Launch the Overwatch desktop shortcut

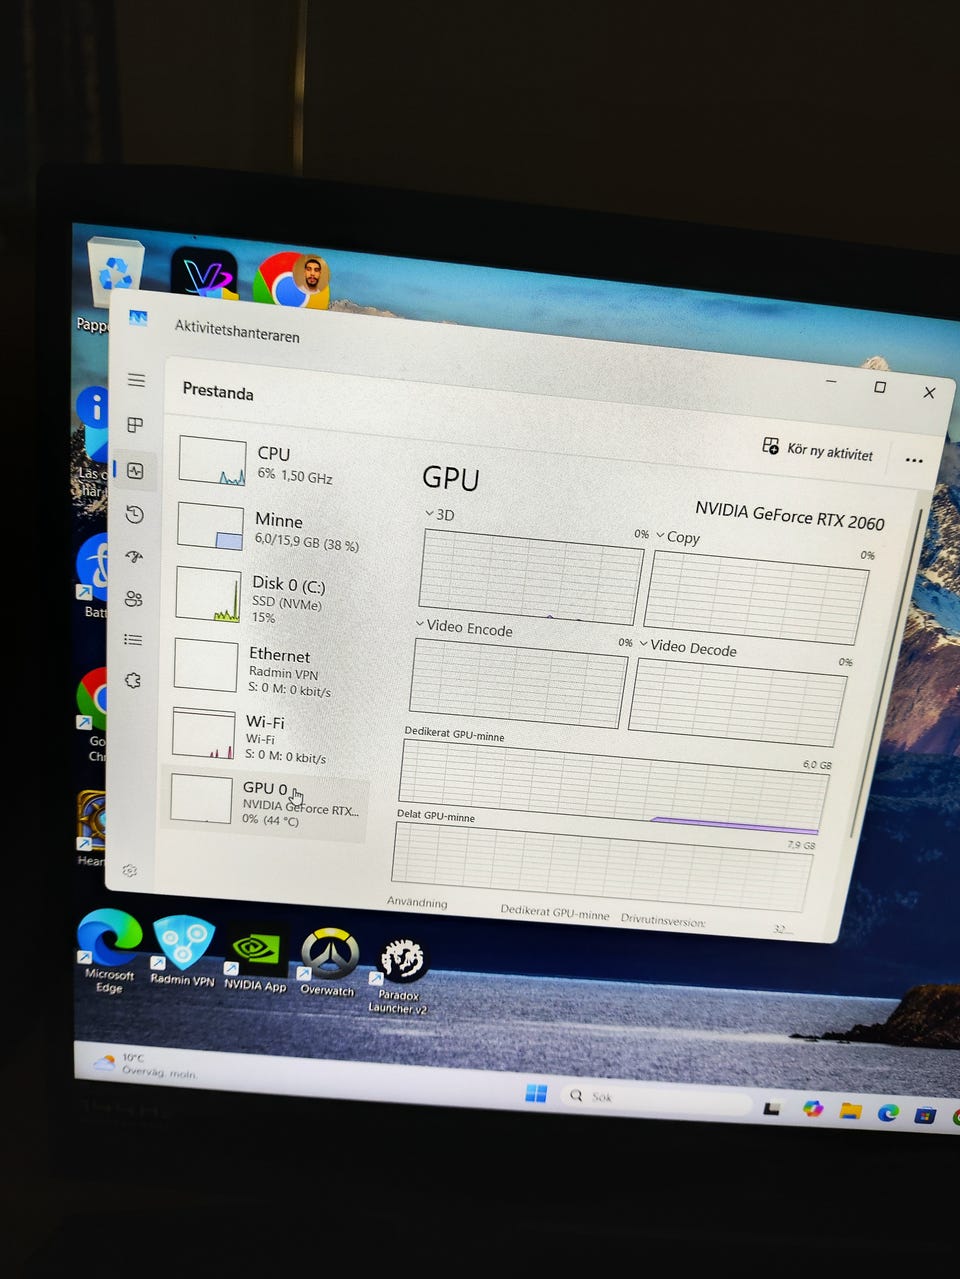329,962
